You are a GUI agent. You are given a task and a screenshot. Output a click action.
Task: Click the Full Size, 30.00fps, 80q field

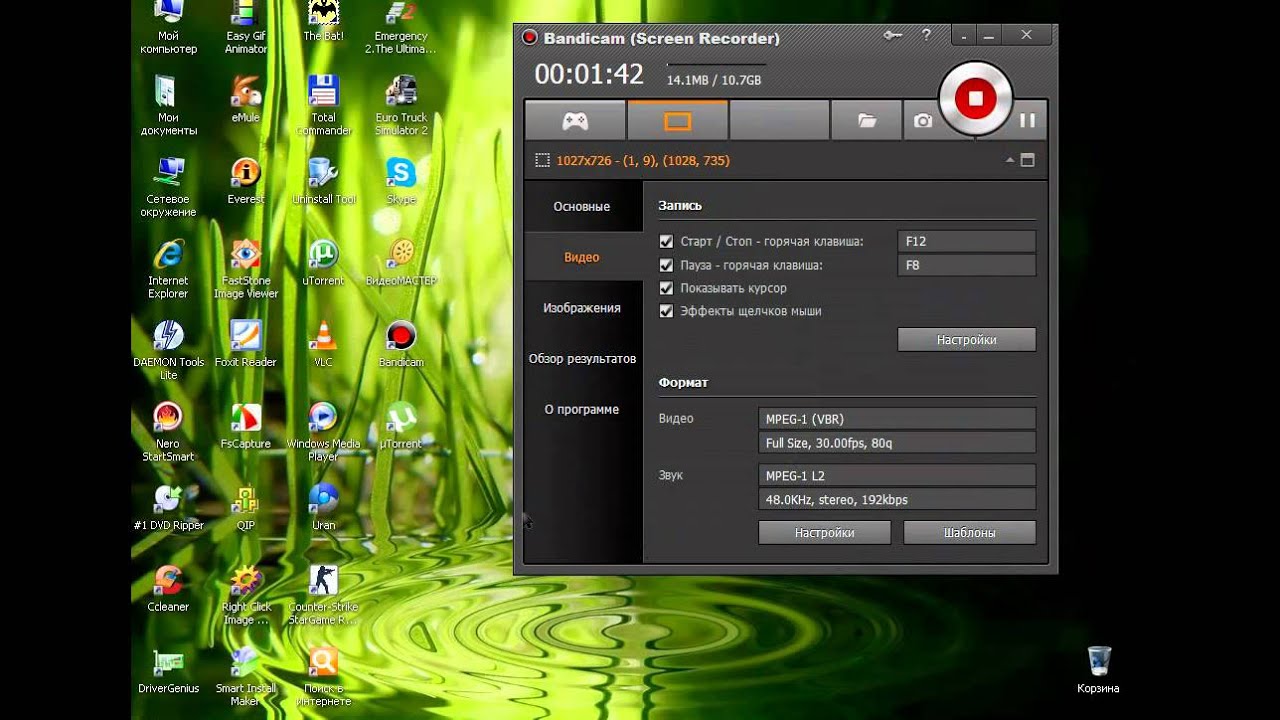(x=897, y=443)
